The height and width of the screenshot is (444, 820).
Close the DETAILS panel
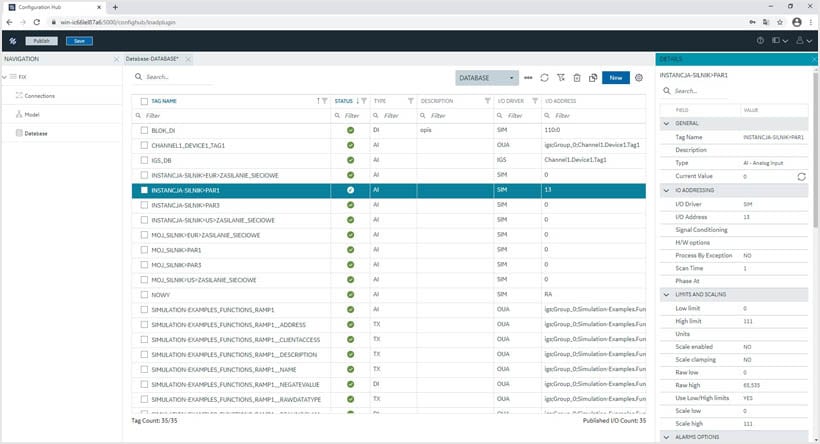[x=814, y=60]
